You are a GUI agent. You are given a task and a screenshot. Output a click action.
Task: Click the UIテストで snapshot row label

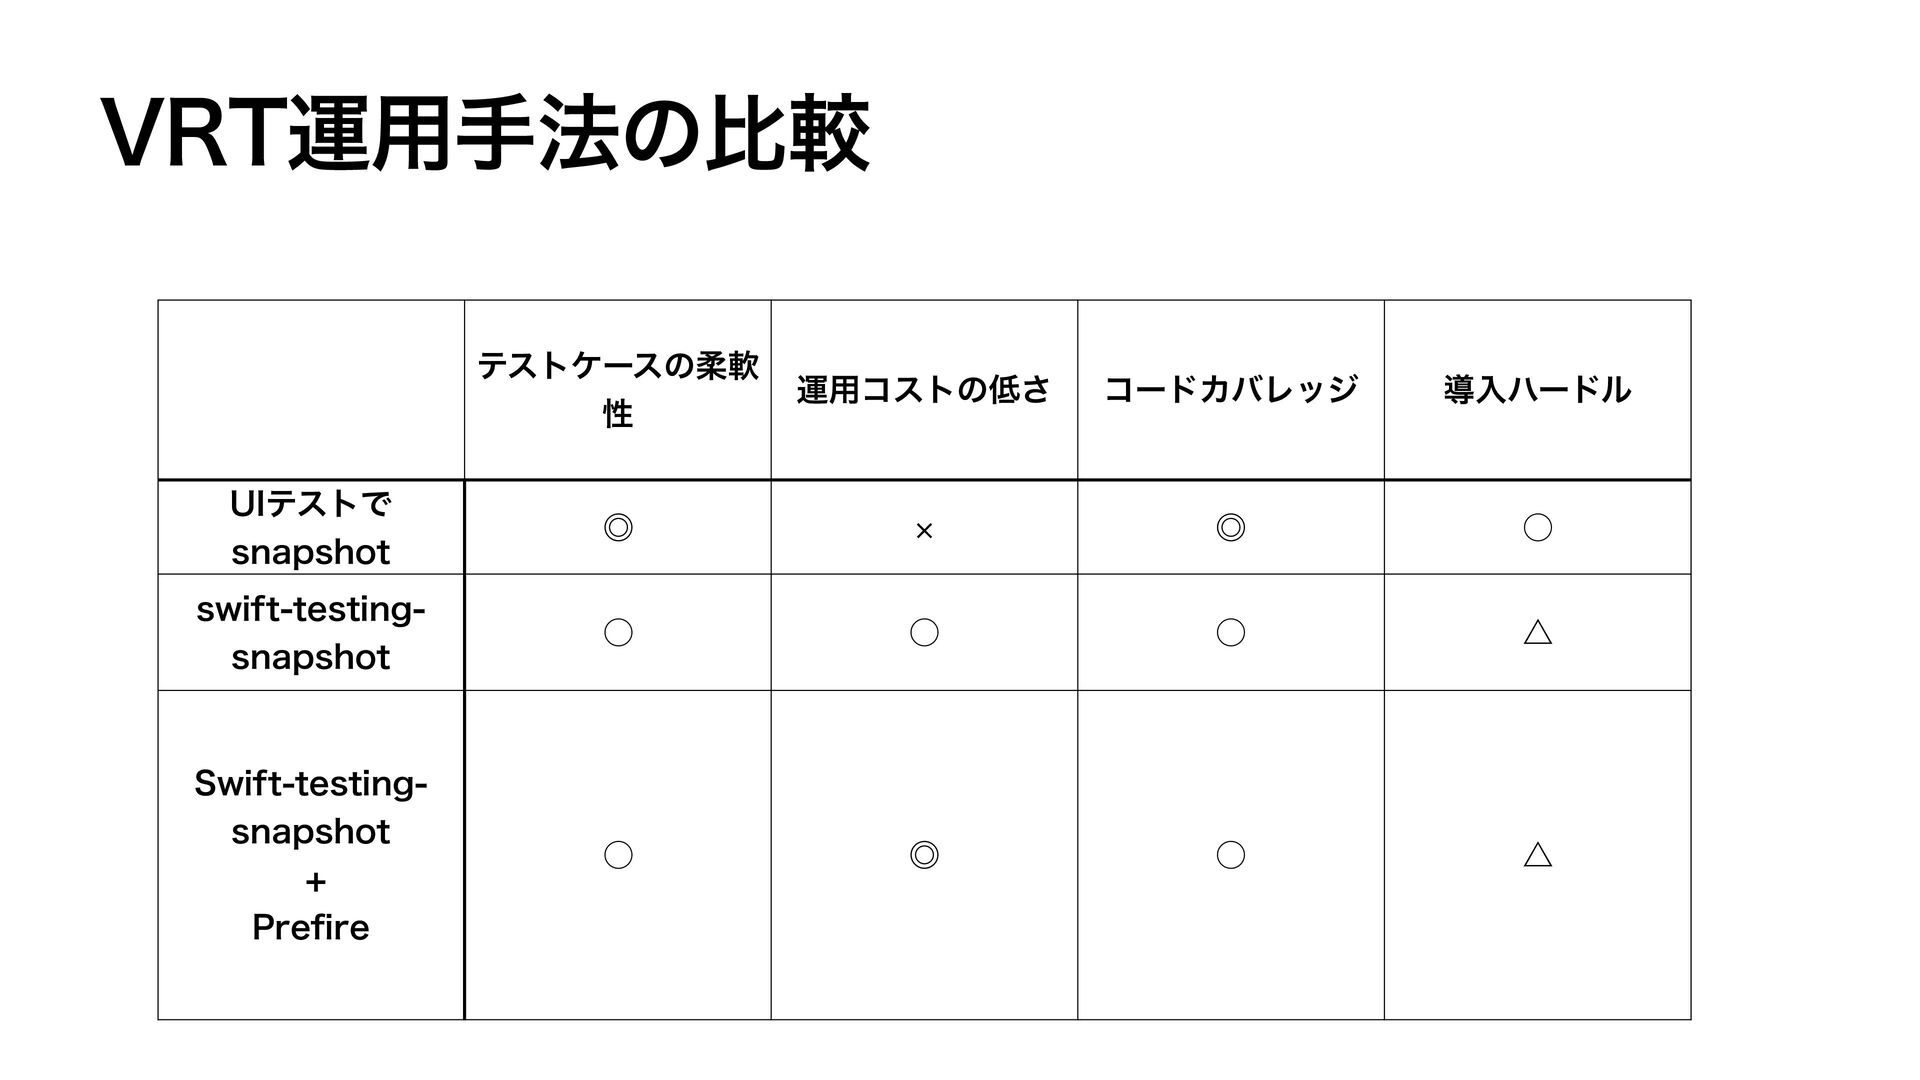[311, 527]
